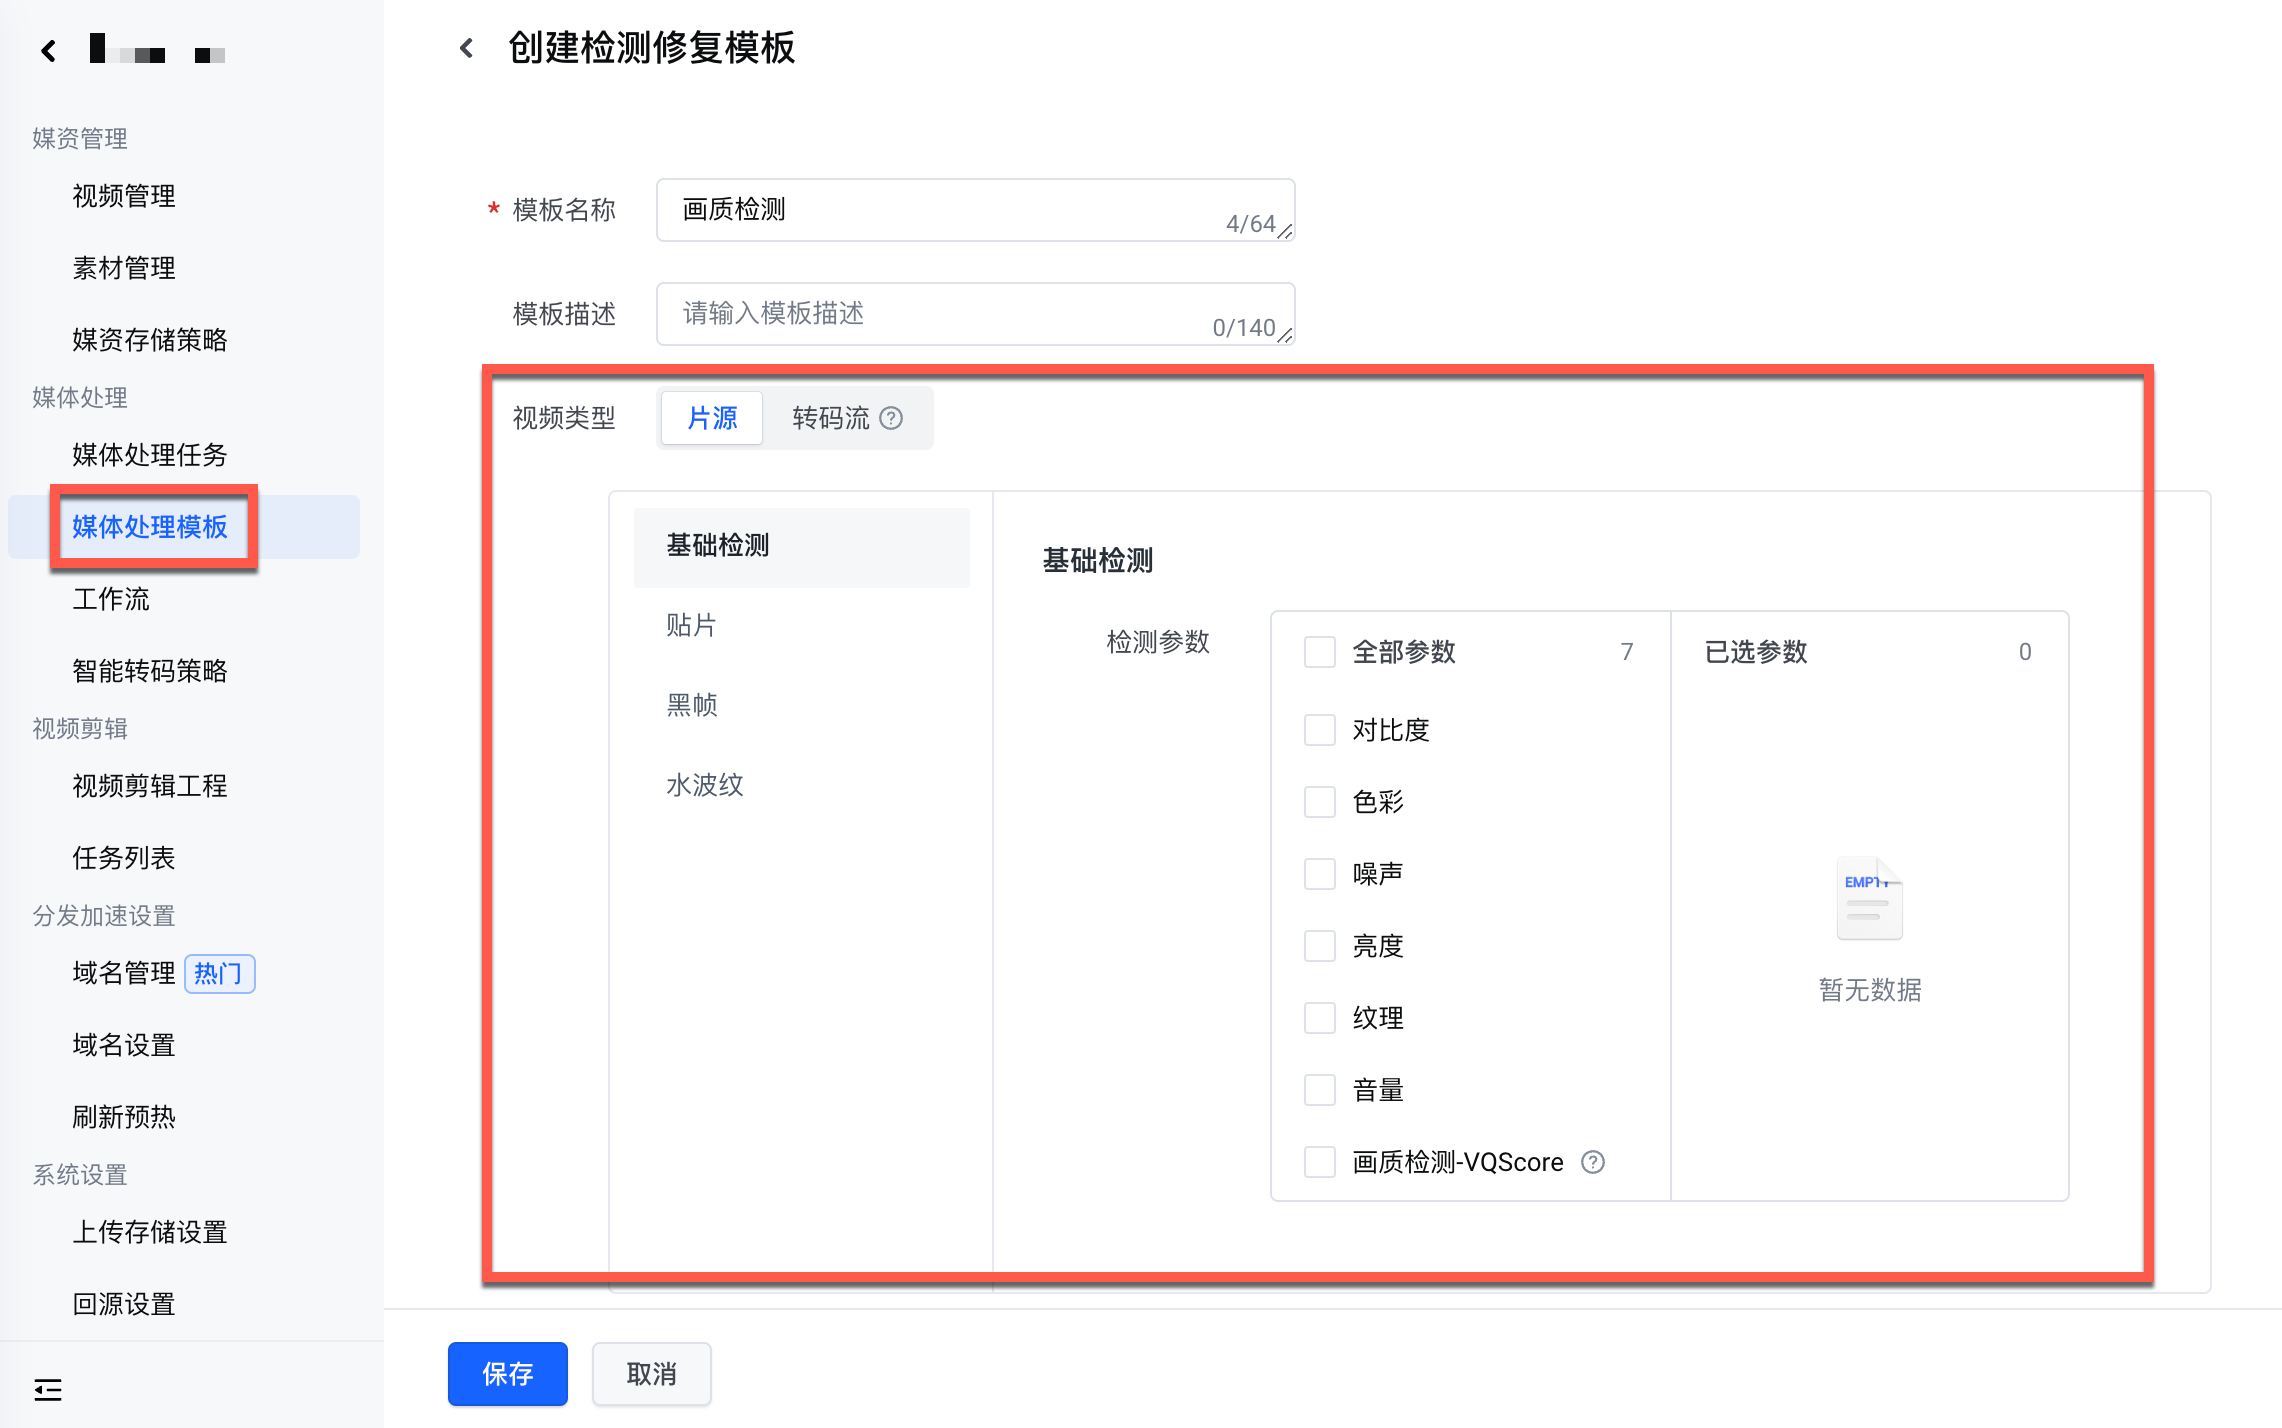Check the 画质检测-VQScore option
The width and height of the screenshot is (2282, 1428).
pyautogui.click(x=1320, y=1162)
